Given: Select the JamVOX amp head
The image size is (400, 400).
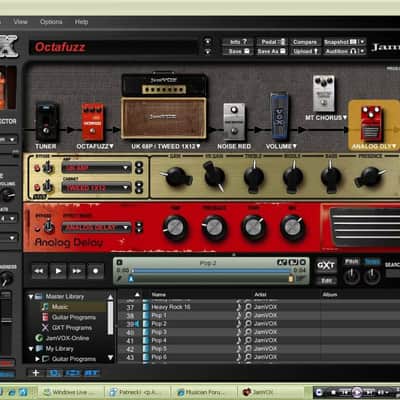Looking at the screenshot, I should click(x=164, y=86).
